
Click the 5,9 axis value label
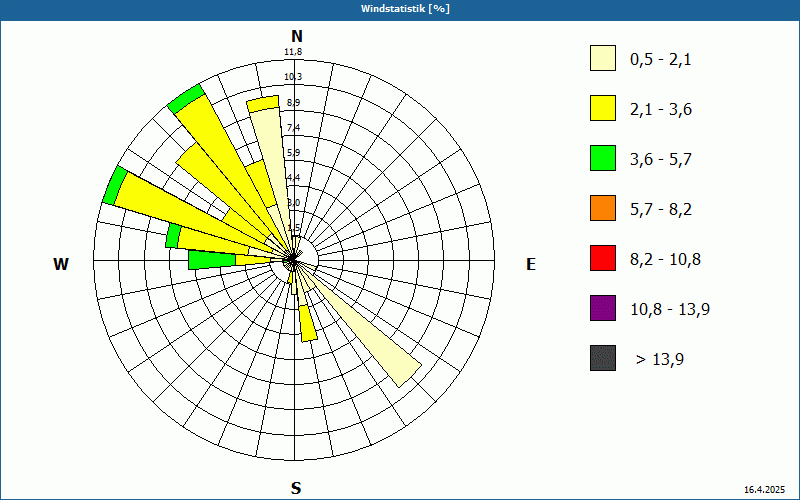293,153
